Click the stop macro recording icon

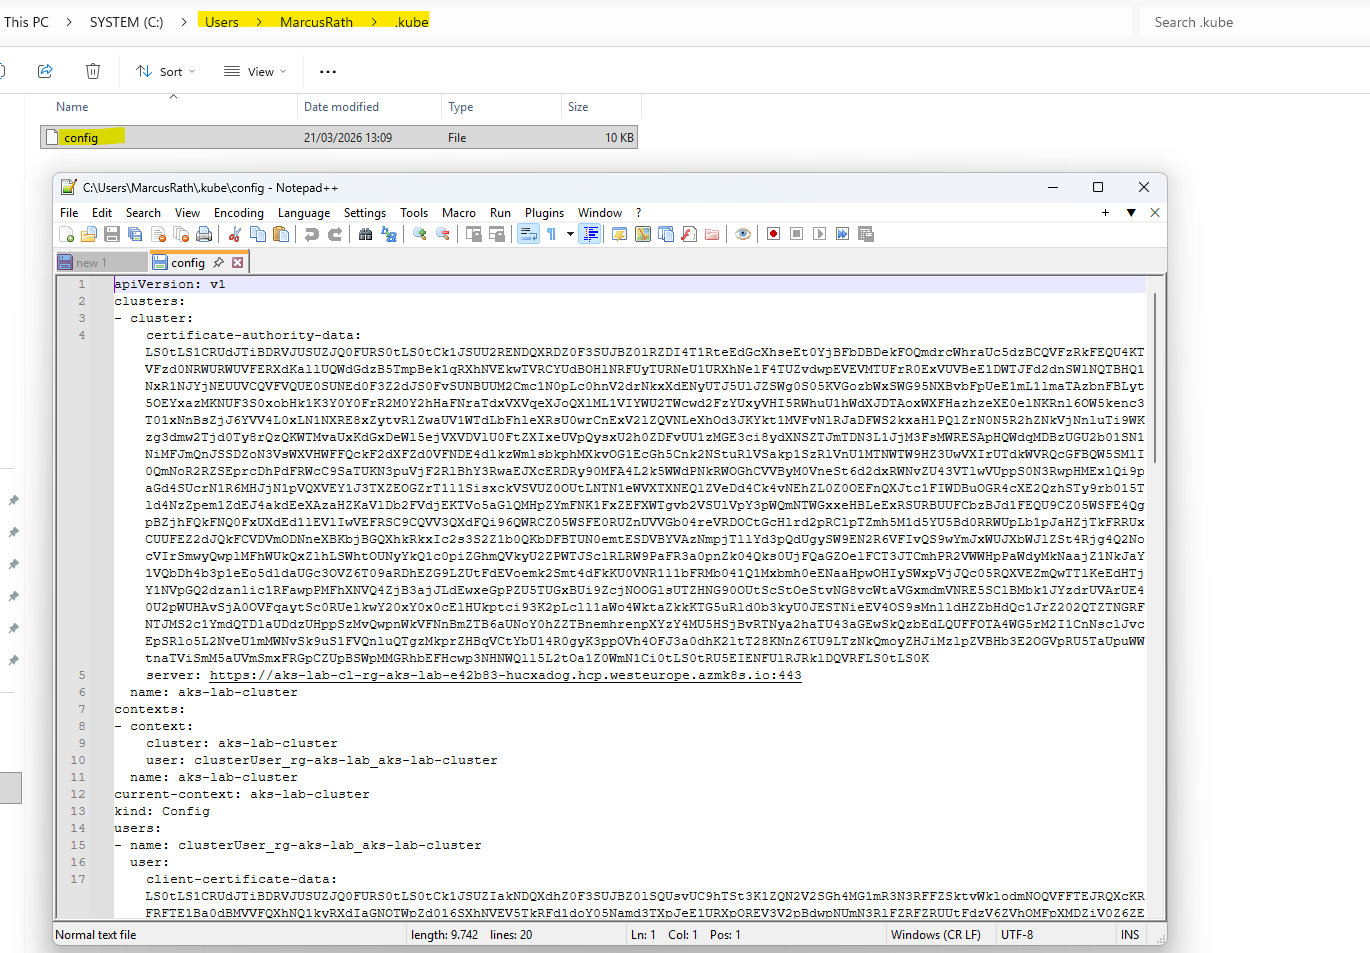tap(797, 234)
